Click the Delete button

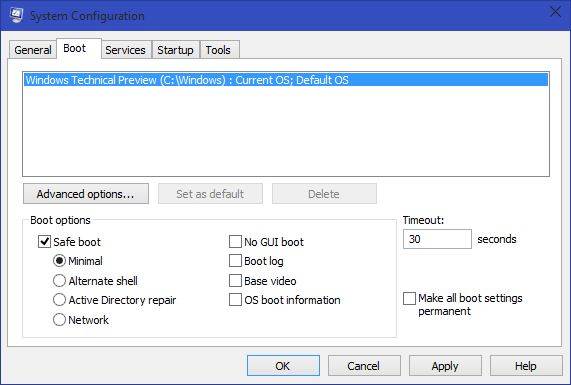click(x=324, y=194)
